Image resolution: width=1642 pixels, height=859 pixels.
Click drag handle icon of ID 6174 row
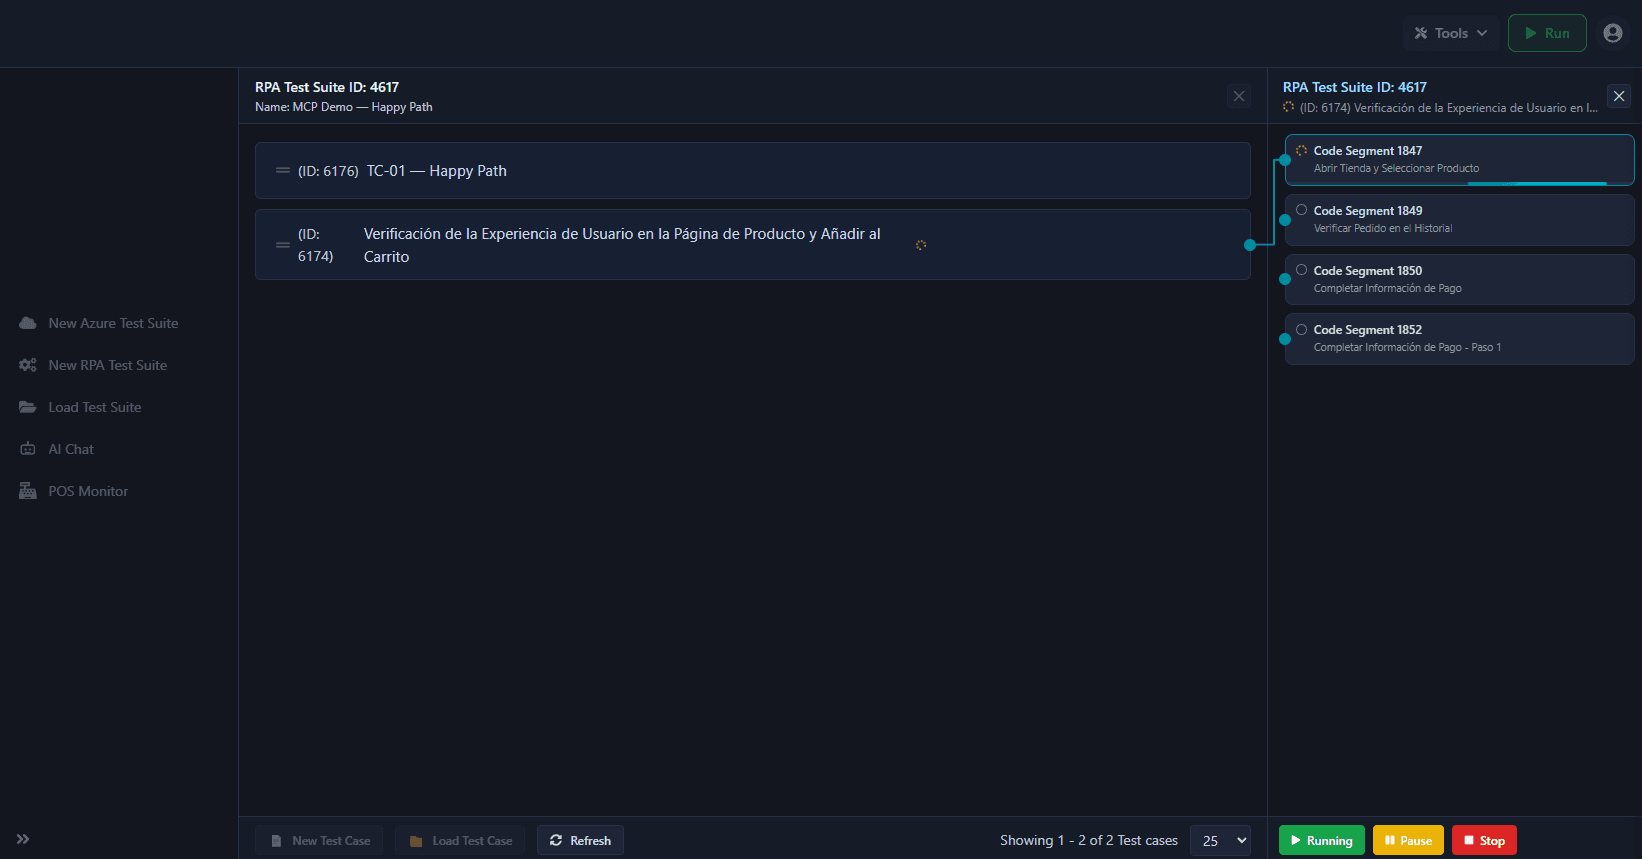[283, 245]
